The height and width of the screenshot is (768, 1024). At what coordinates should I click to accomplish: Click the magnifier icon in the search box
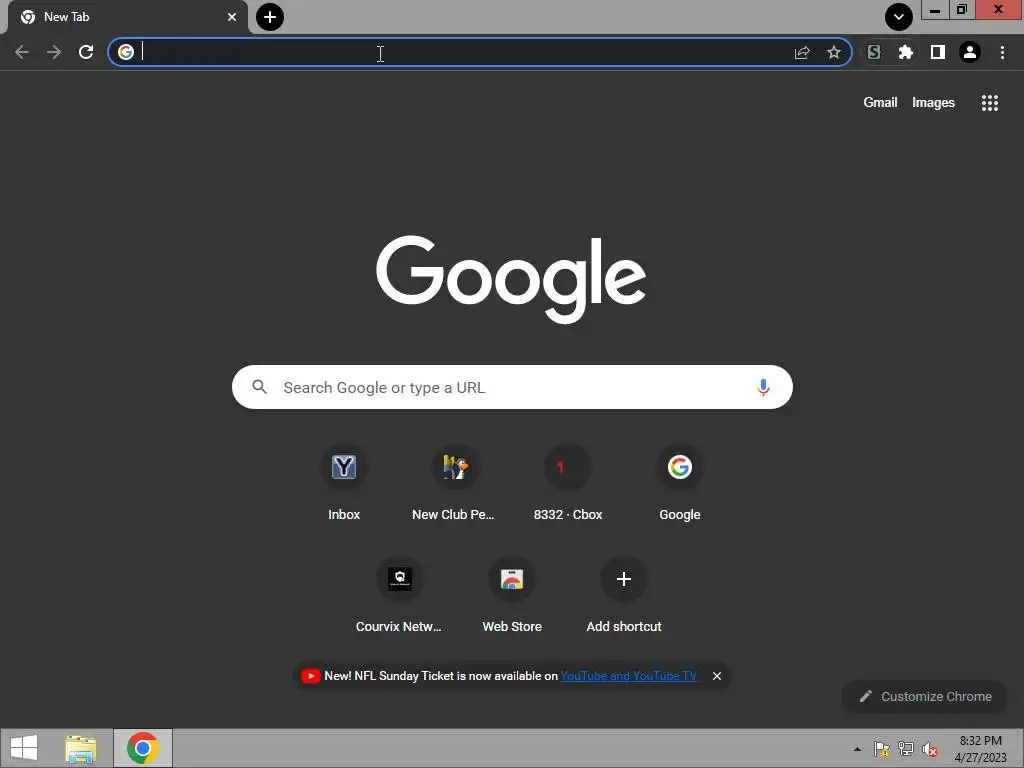click(259, 387)
